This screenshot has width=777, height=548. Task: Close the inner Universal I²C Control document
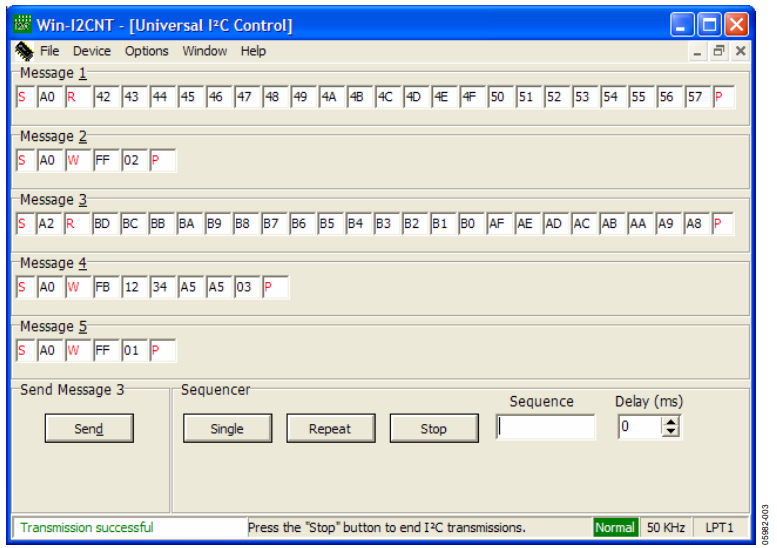click(x=740, y=51)
